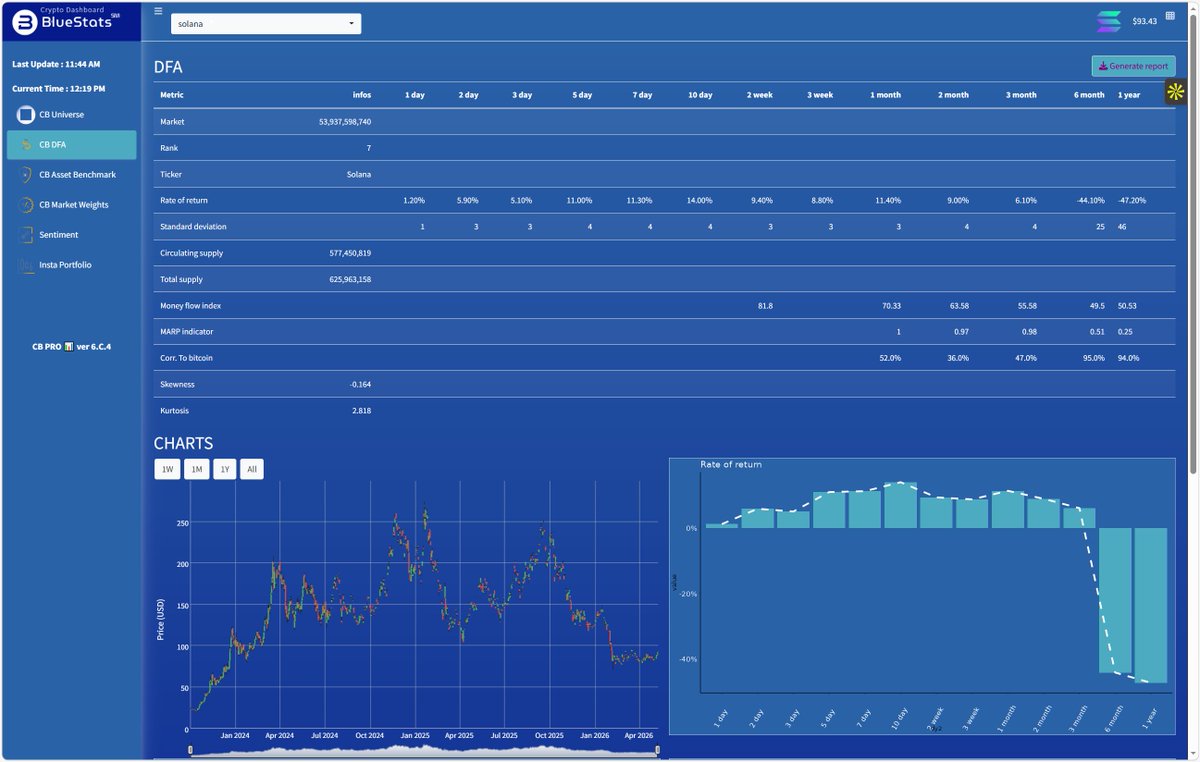The width and height of the screenshot is (1200, 762).
Task: Click the yellow asterisk side widget
Action: (x=1175, y=92)
